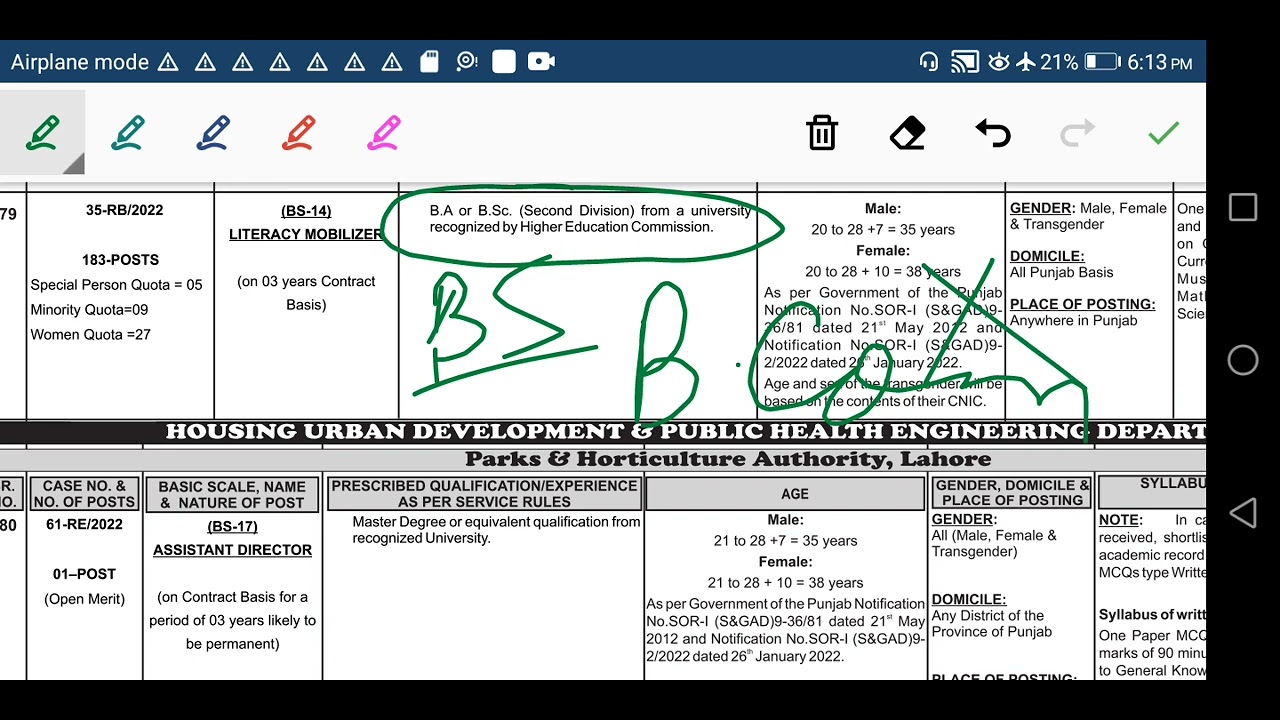
Task: Tap the 6:13 PM clock
Action: click(x=1160, y=62)
